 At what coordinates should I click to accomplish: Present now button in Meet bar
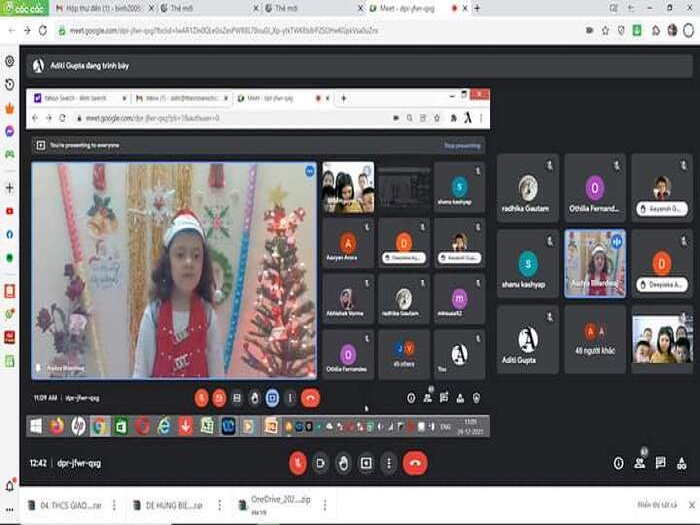coord(366,463)
